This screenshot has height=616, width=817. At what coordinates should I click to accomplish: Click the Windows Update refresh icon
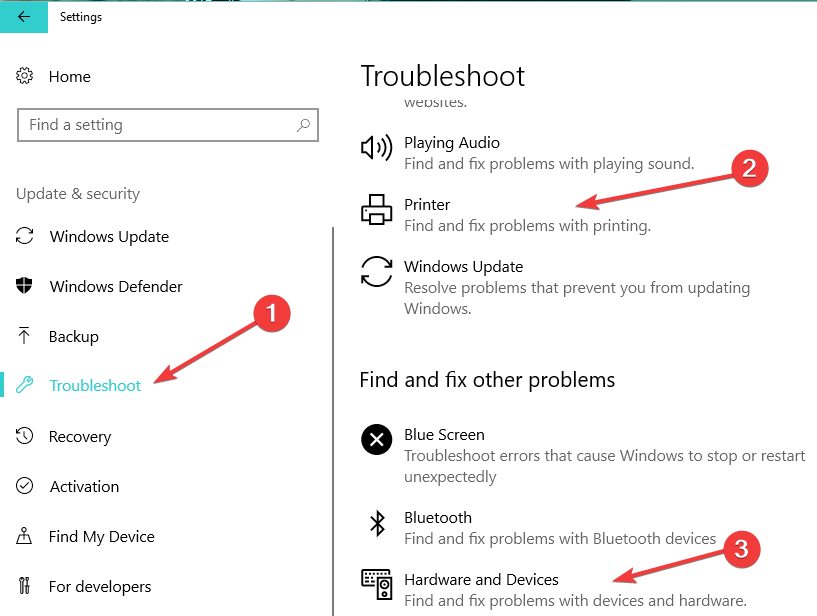(x=375, y=272)
